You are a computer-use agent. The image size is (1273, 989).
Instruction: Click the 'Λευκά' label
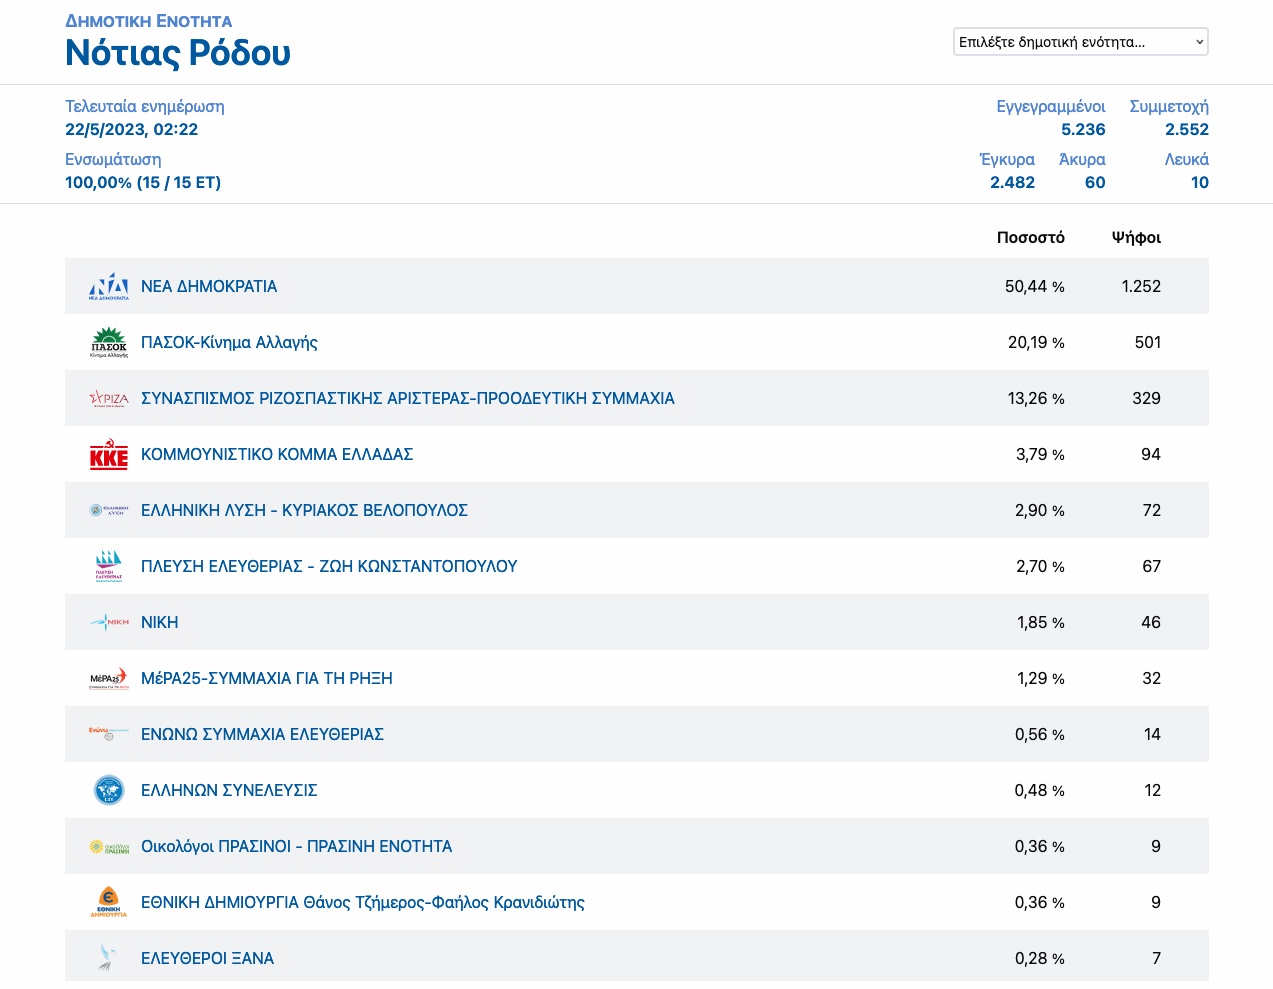tap(1187, 159)
